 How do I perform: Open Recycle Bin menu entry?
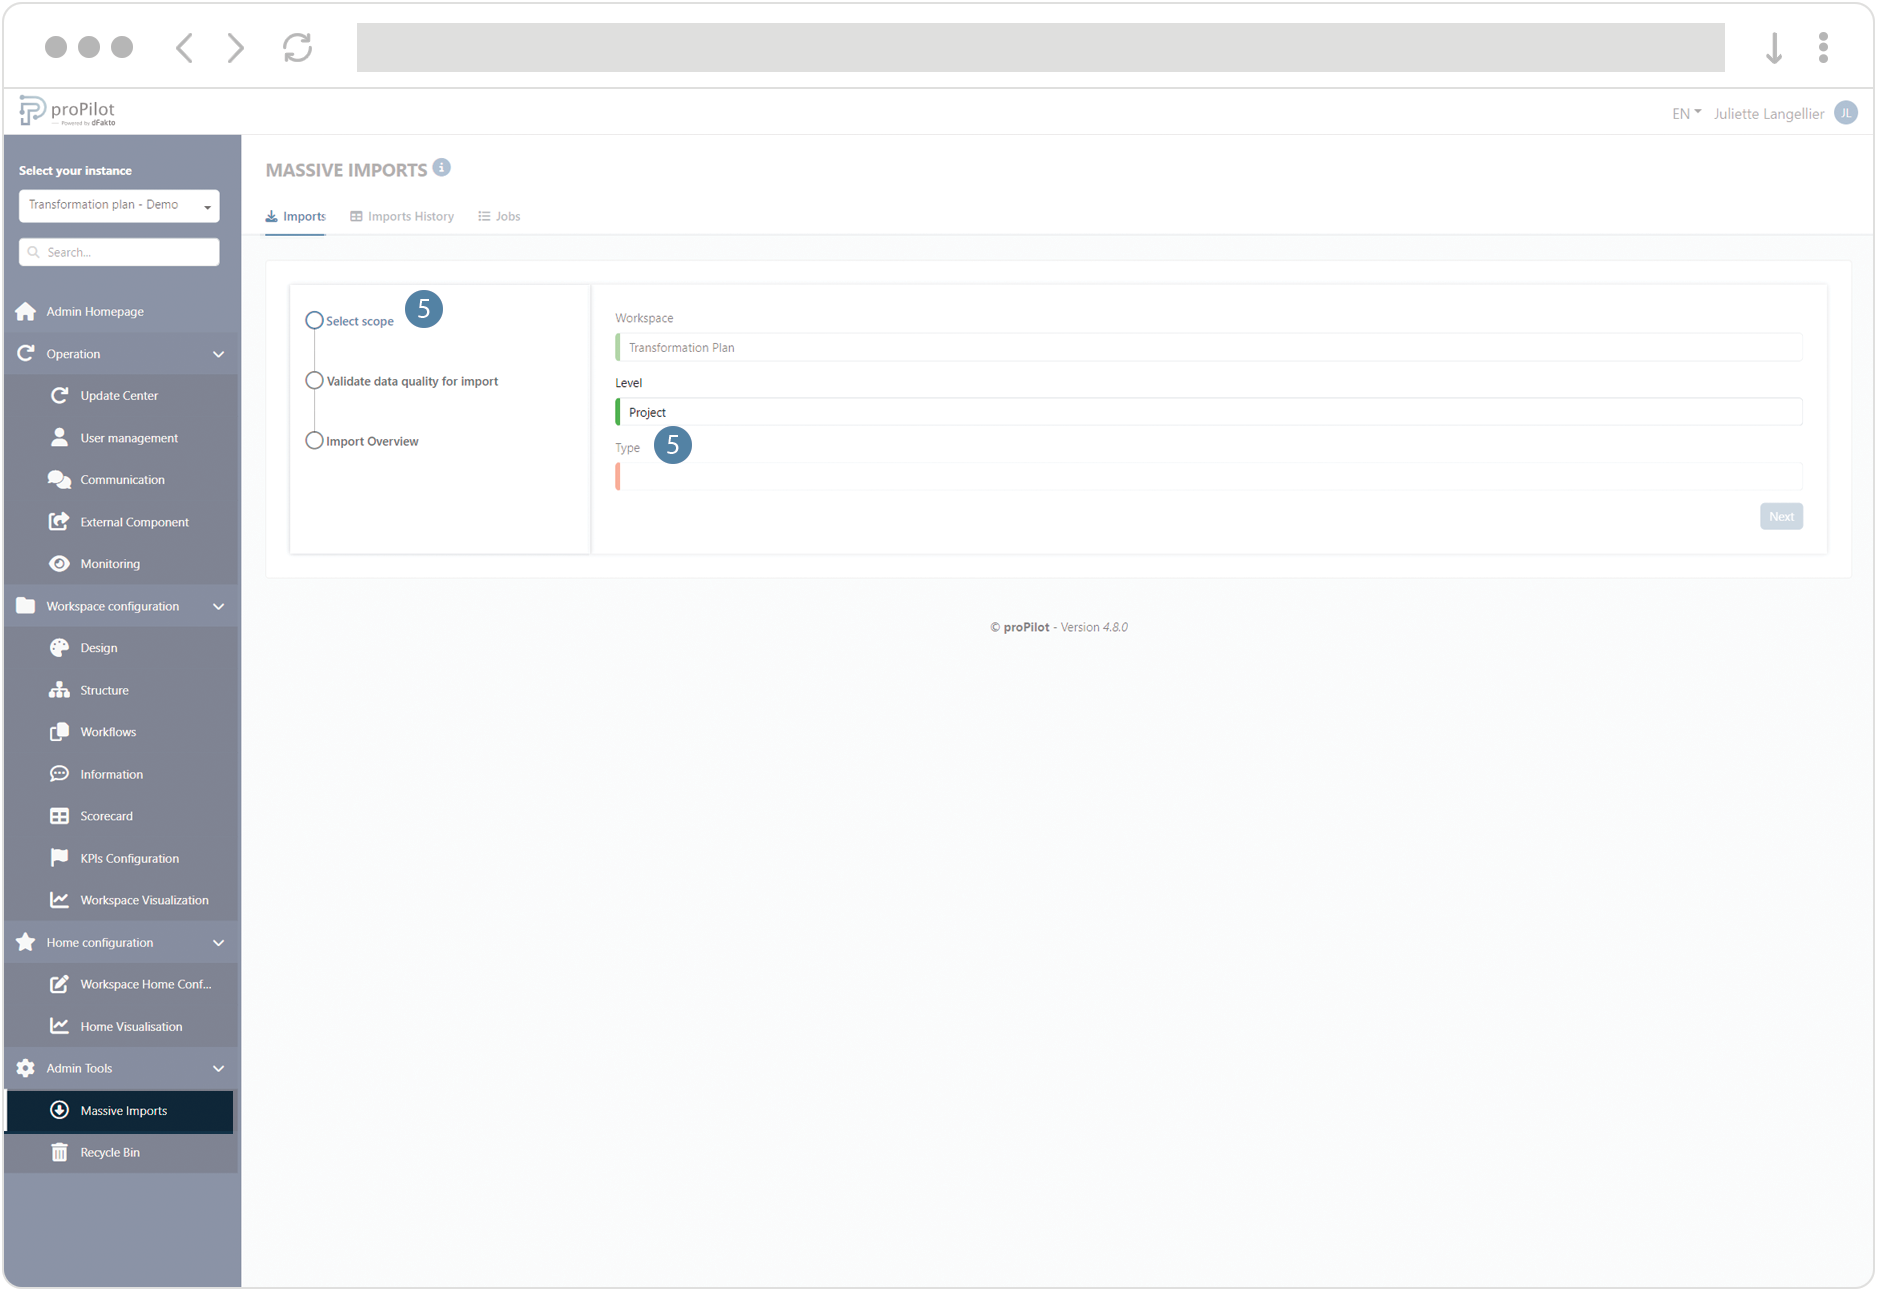click(122, 1153)
